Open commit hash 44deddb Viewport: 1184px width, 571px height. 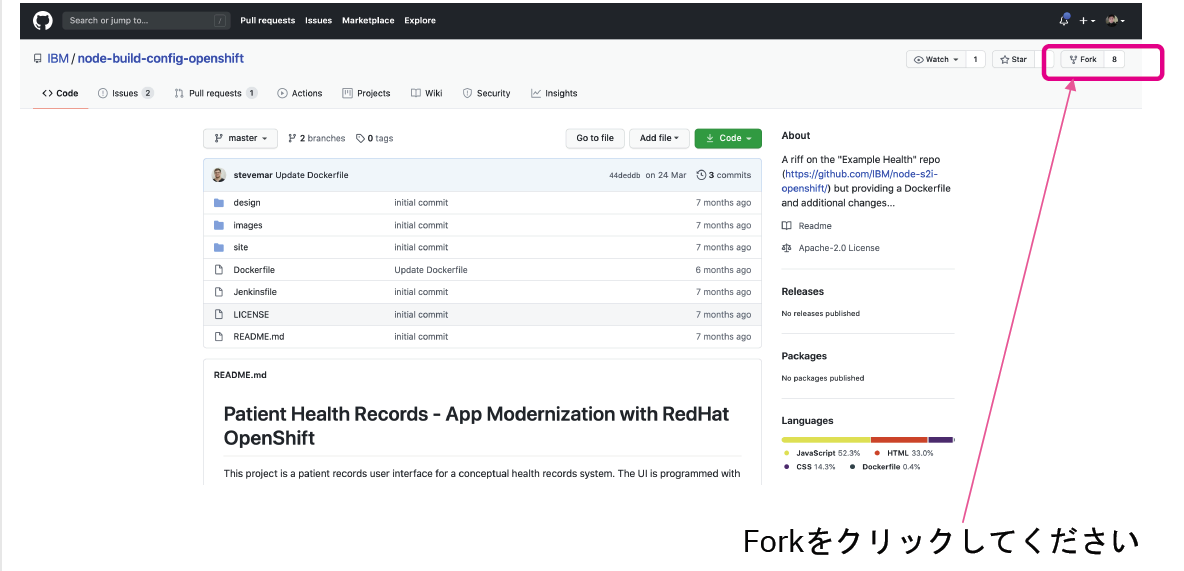[x=624, y=175]
